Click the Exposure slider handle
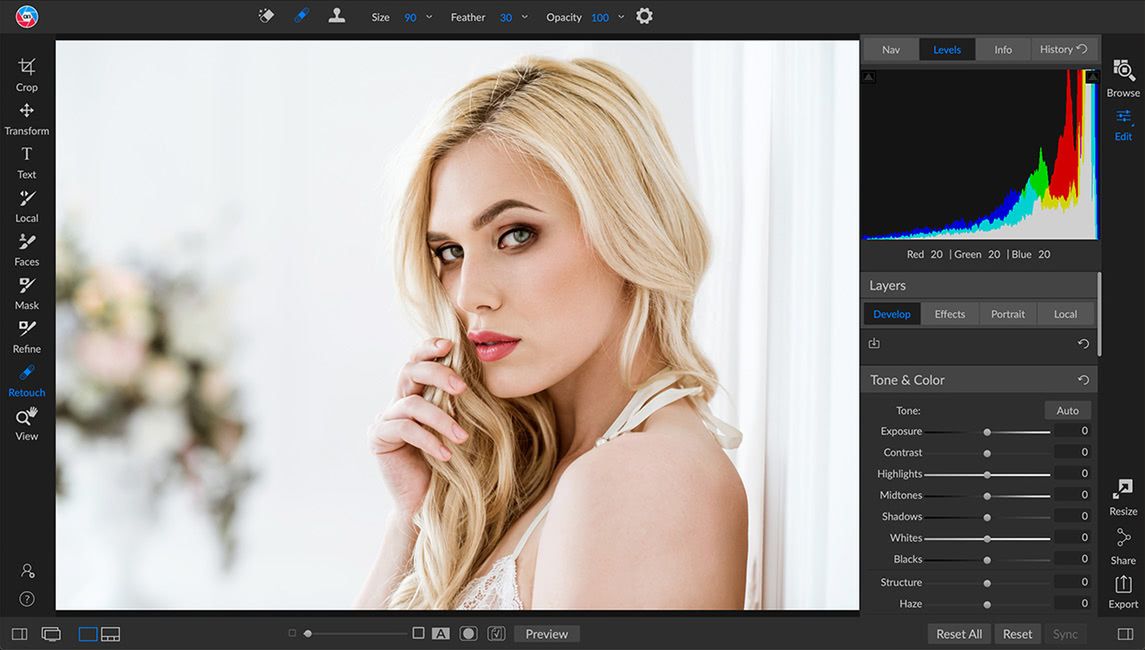This screenshot has height=650, width=1145. pos(987,432)
